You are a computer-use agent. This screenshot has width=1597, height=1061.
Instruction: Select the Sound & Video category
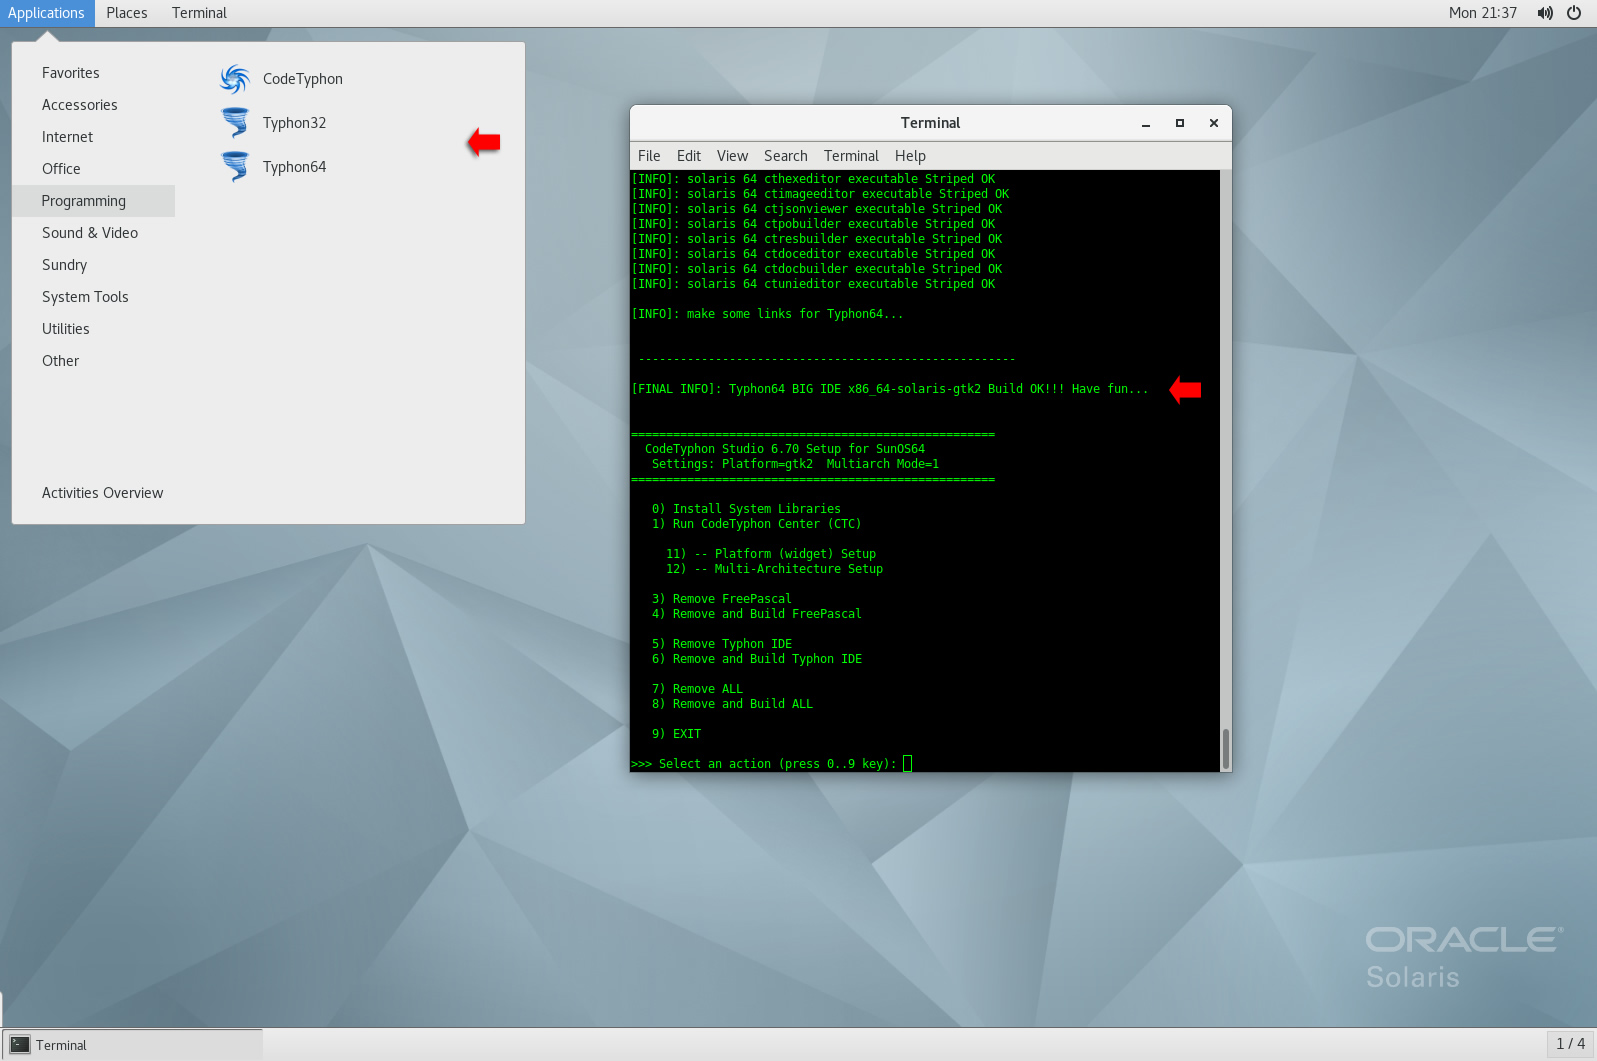pyautogui.click(x=94, y=233)
